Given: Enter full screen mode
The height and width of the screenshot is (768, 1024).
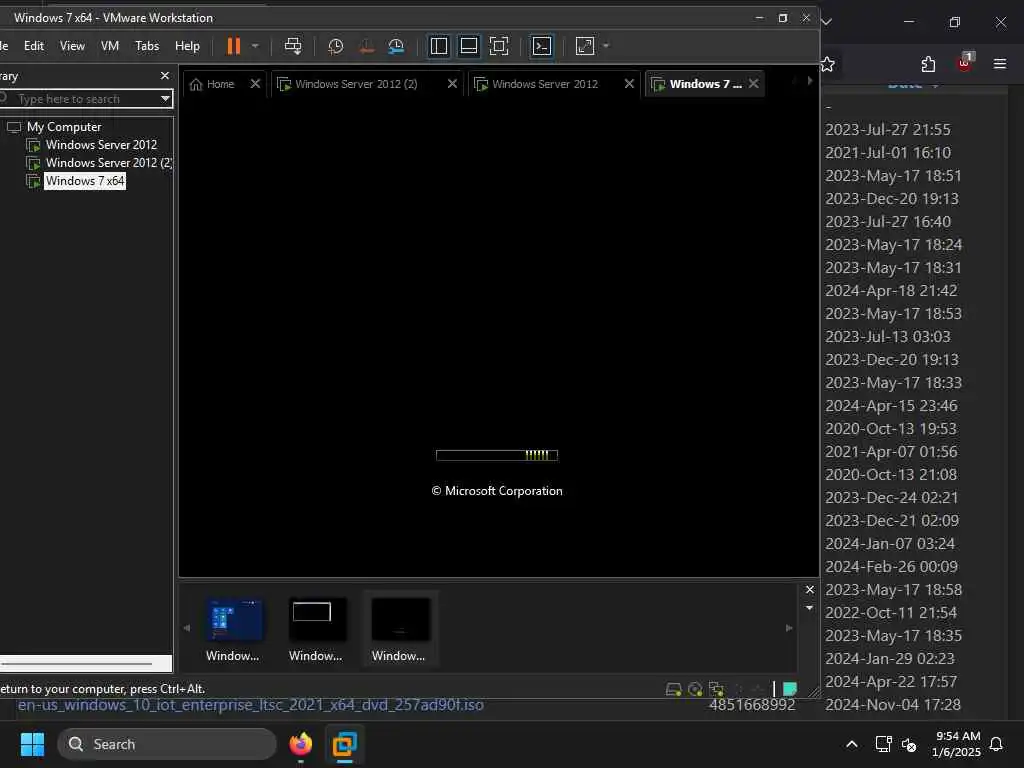Looking at the screenshot, I should tap(499, 46).
